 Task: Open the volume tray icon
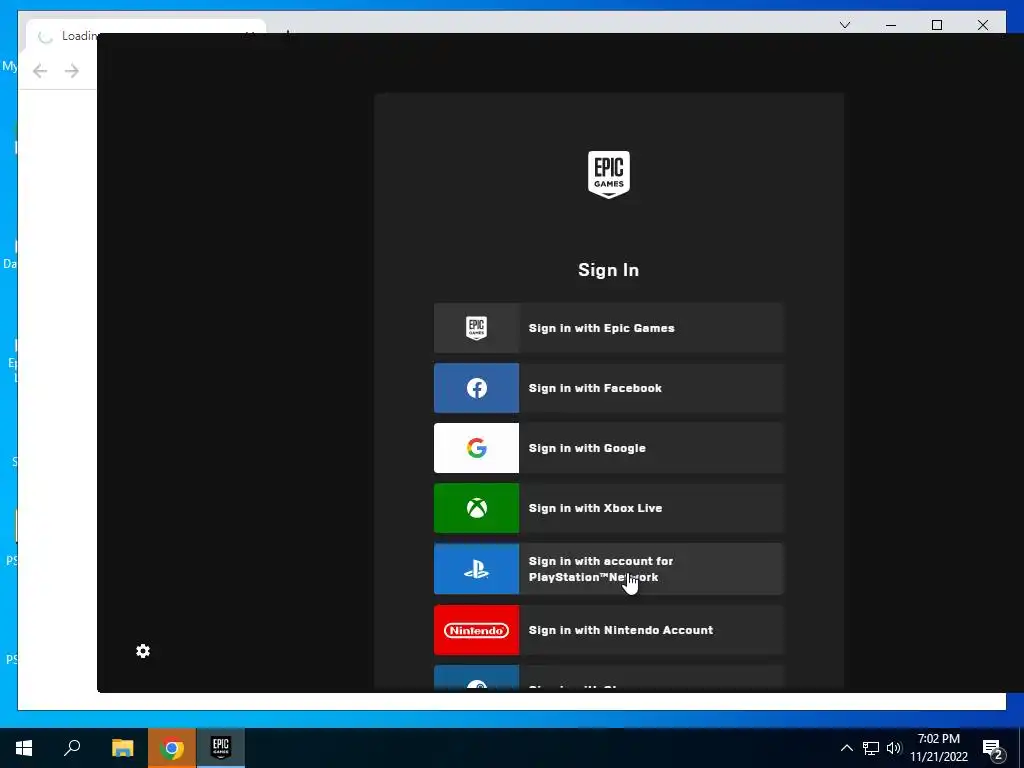(x=894, y=748)
